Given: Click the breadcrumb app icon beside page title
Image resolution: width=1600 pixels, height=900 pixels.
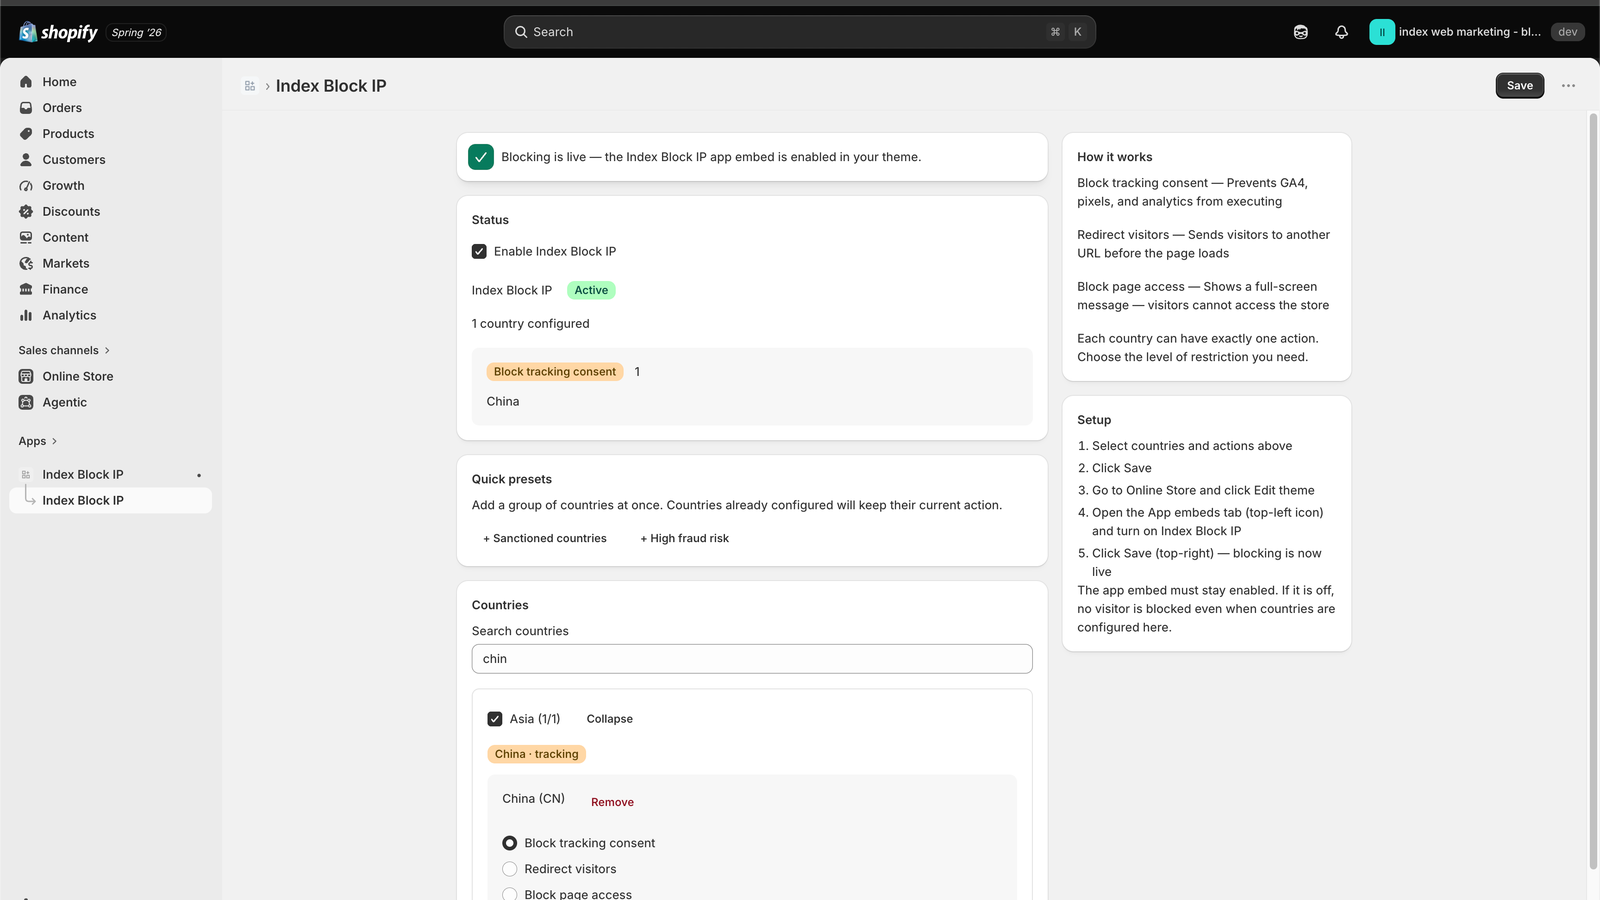Looking at the screenshot, I should [250, 86].
